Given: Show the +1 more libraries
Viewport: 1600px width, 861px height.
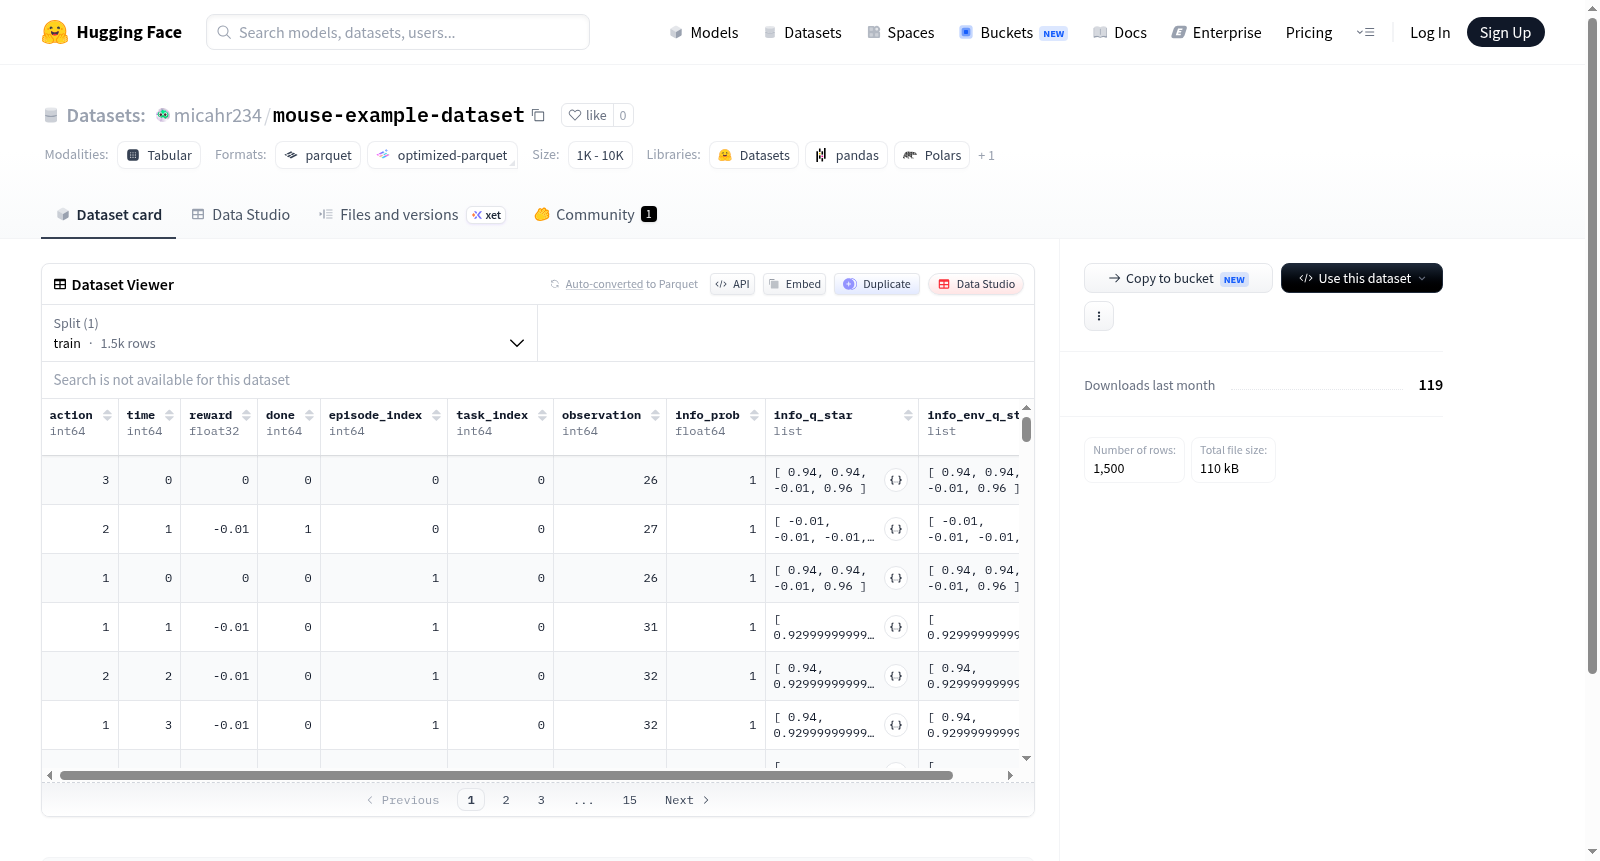Looking at the screenshot, I should 986,155.
